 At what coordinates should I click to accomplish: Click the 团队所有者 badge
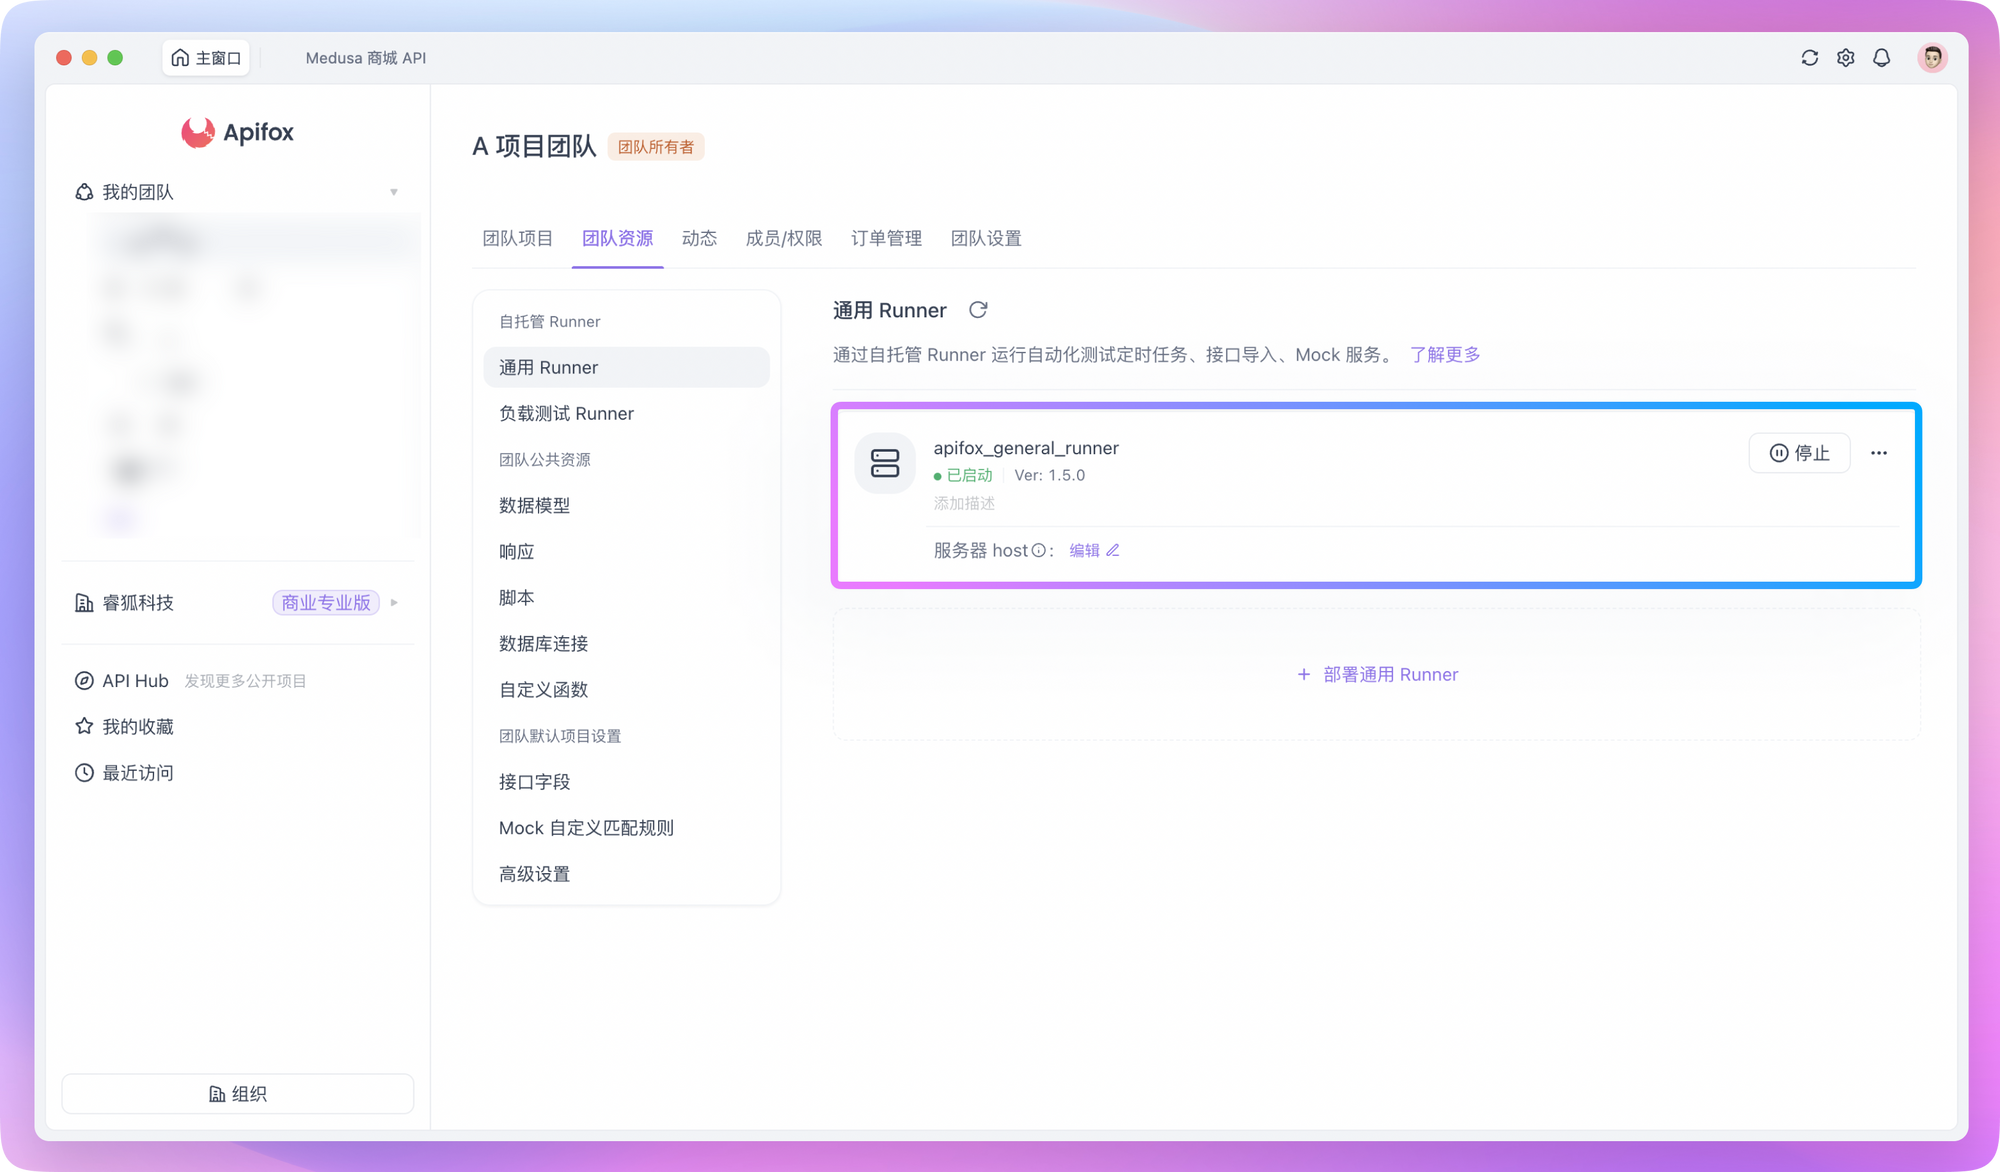[x=656, y=147]
